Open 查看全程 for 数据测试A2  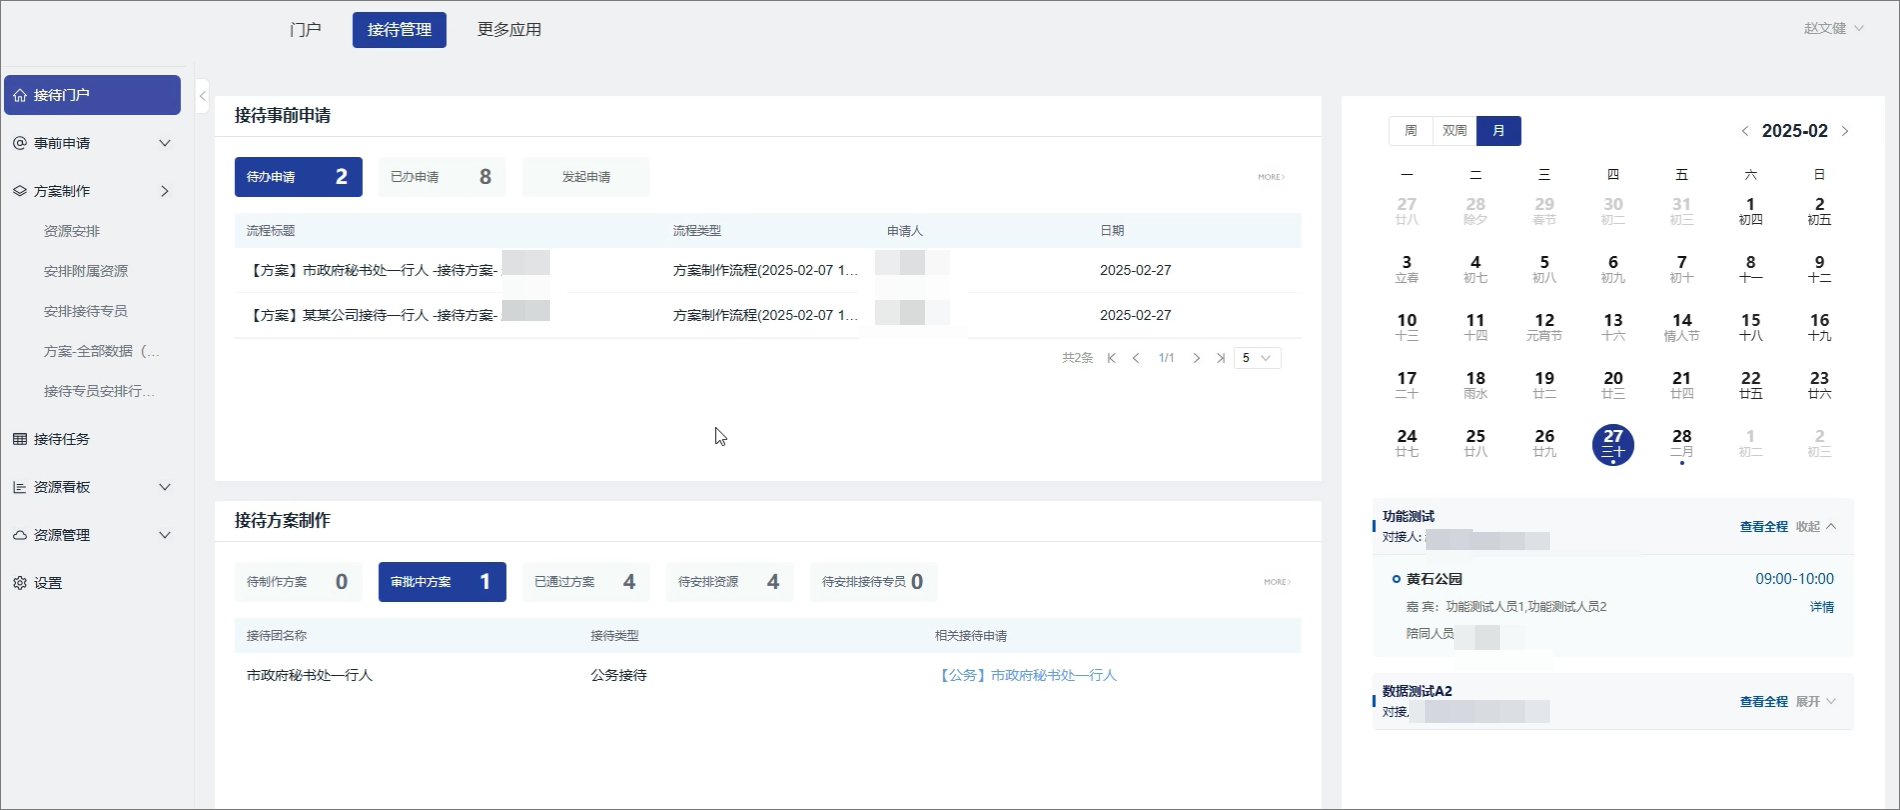[x=1763, y=702]
